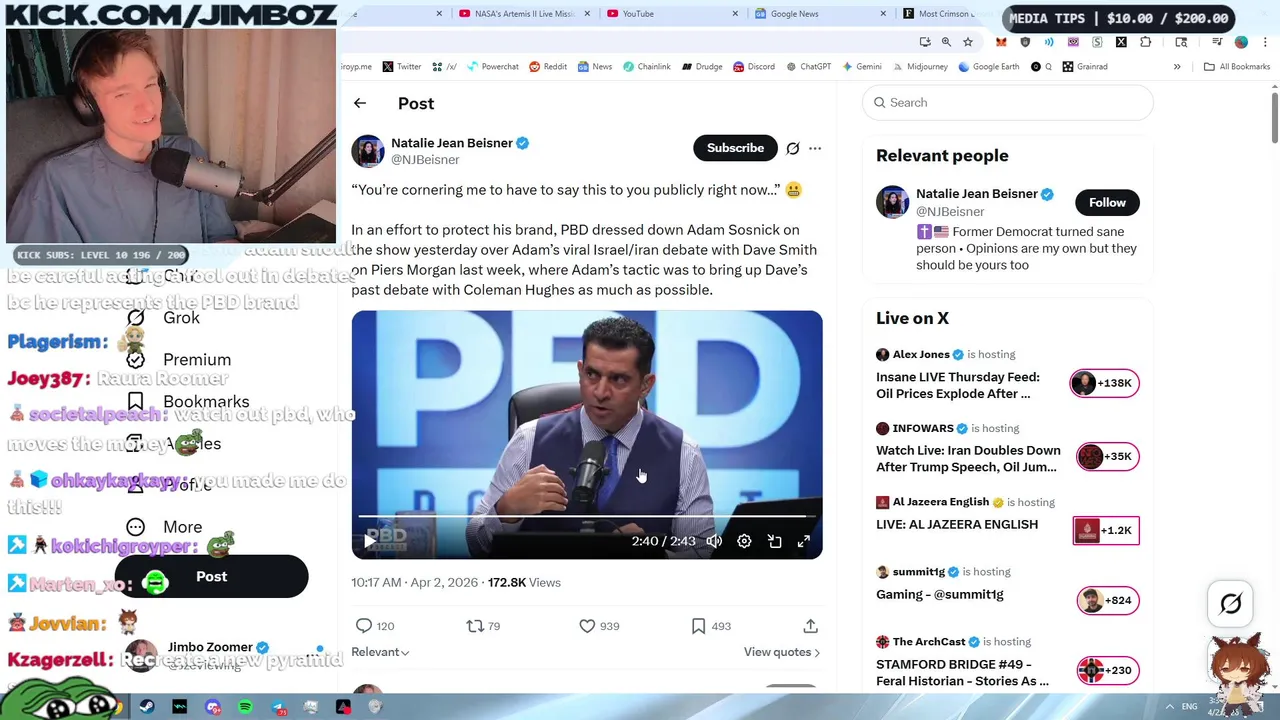
Task: Share the post via share icon
Action: 811,626
